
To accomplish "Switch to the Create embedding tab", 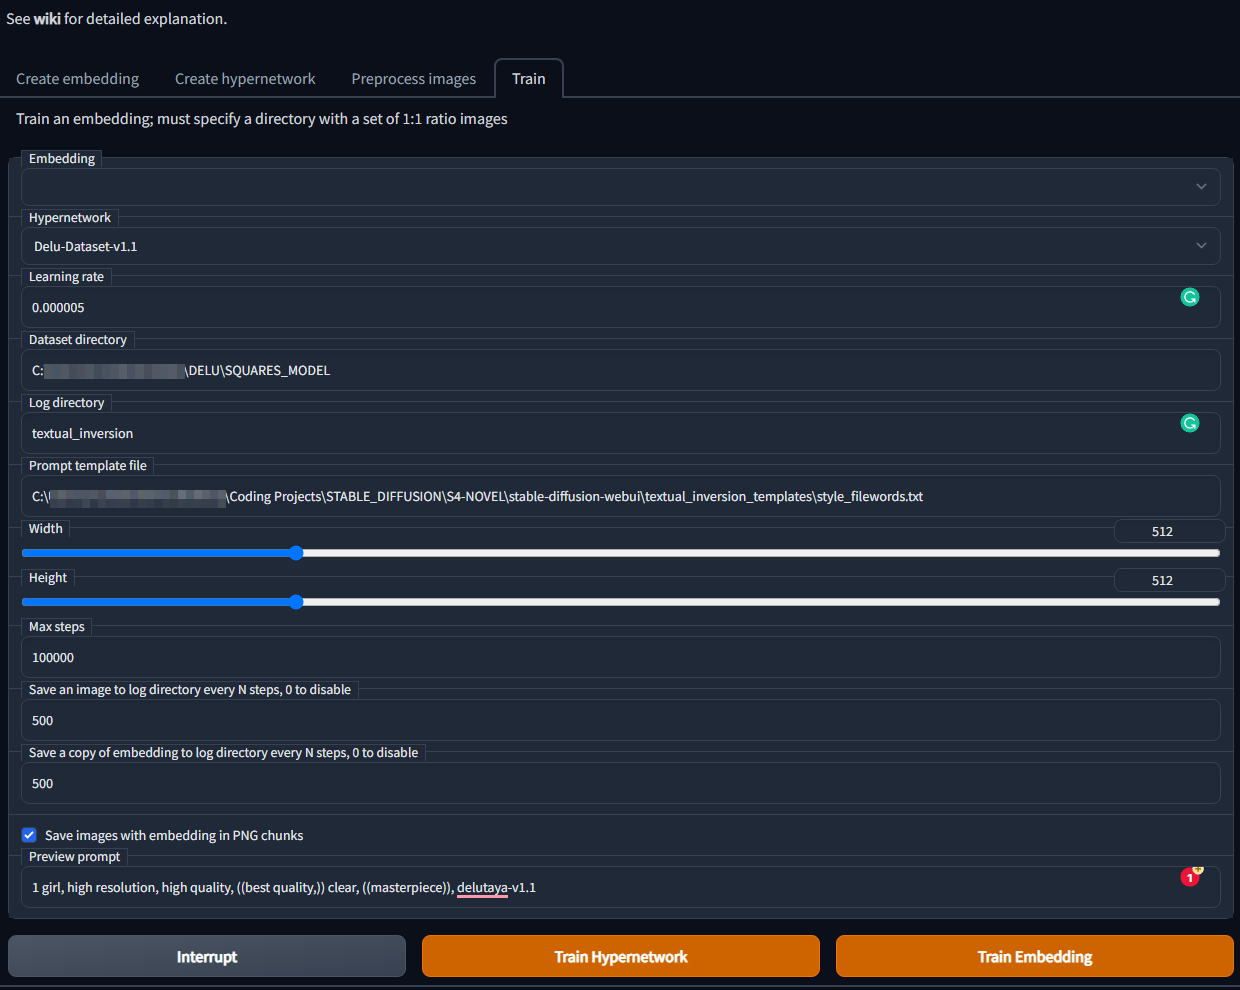I will point(77,78).
